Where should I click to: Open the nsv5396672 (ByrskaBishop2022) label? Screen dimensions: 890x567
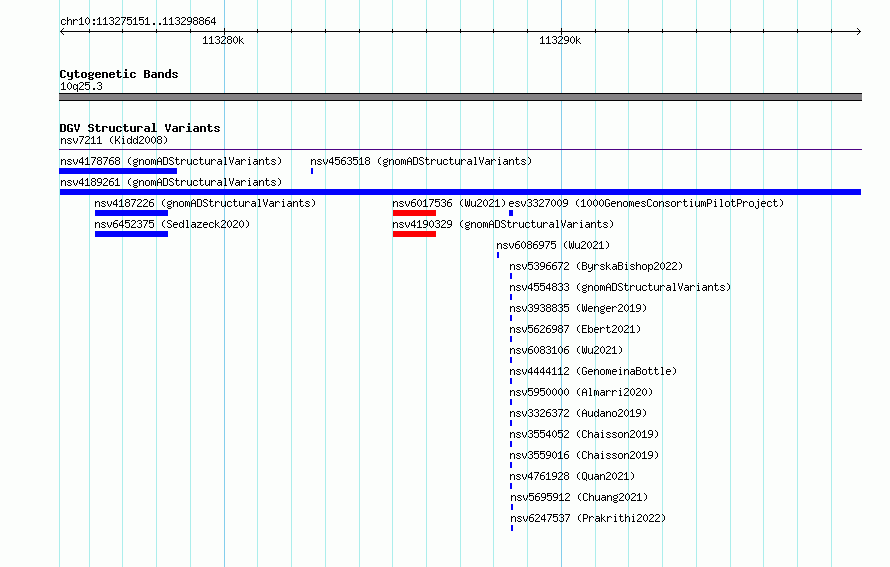click(x=596, y=266)
